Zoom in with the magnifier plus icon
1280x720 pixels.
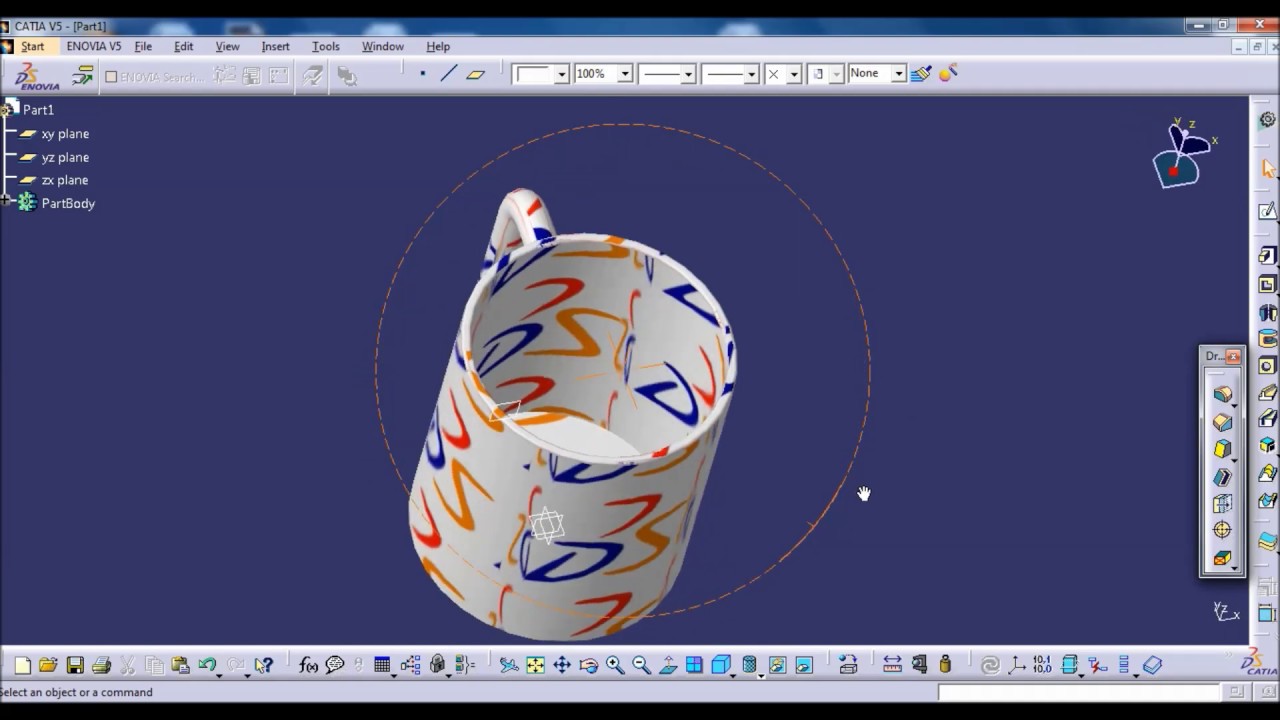pyautogui.click(x=614, y=665)
